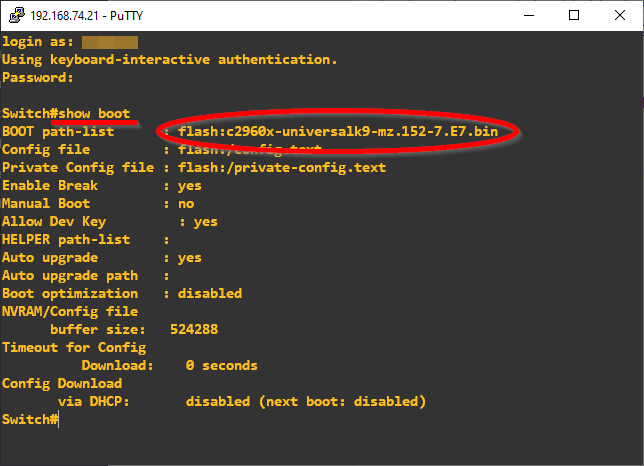Click the scrollbar up arrow
The width and height of the screenshot is (644, 466).
point(634,39)
